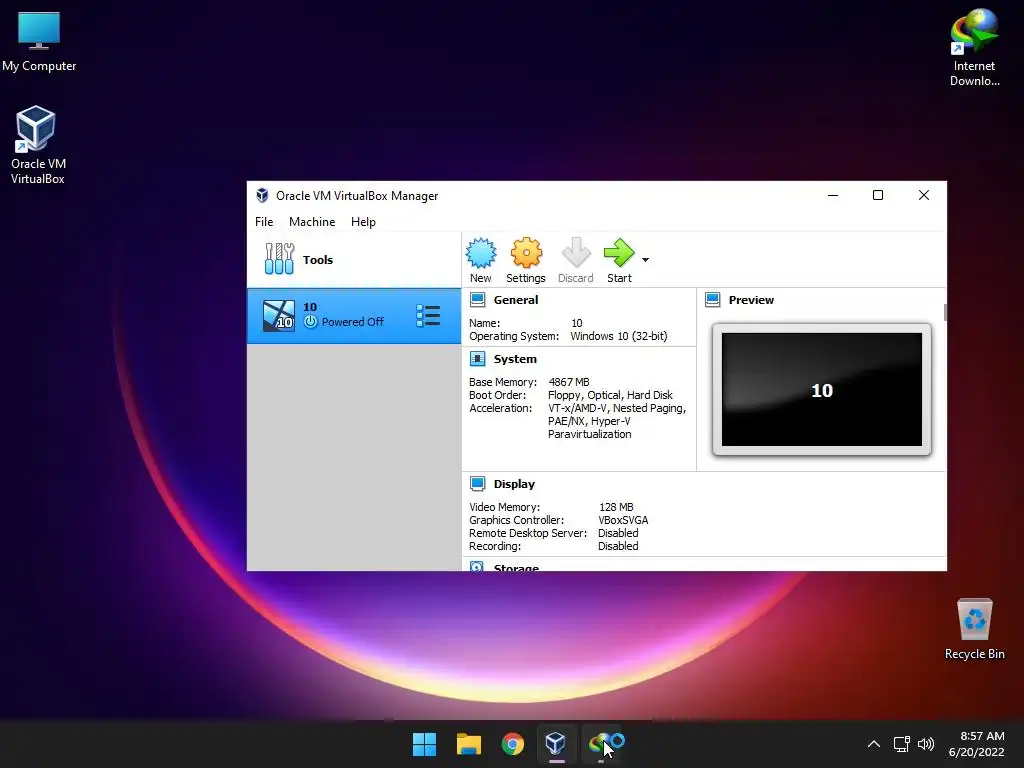Select the Recycle Bin desktop icon
Screen dimensions: 1024x768
point(974,628)
